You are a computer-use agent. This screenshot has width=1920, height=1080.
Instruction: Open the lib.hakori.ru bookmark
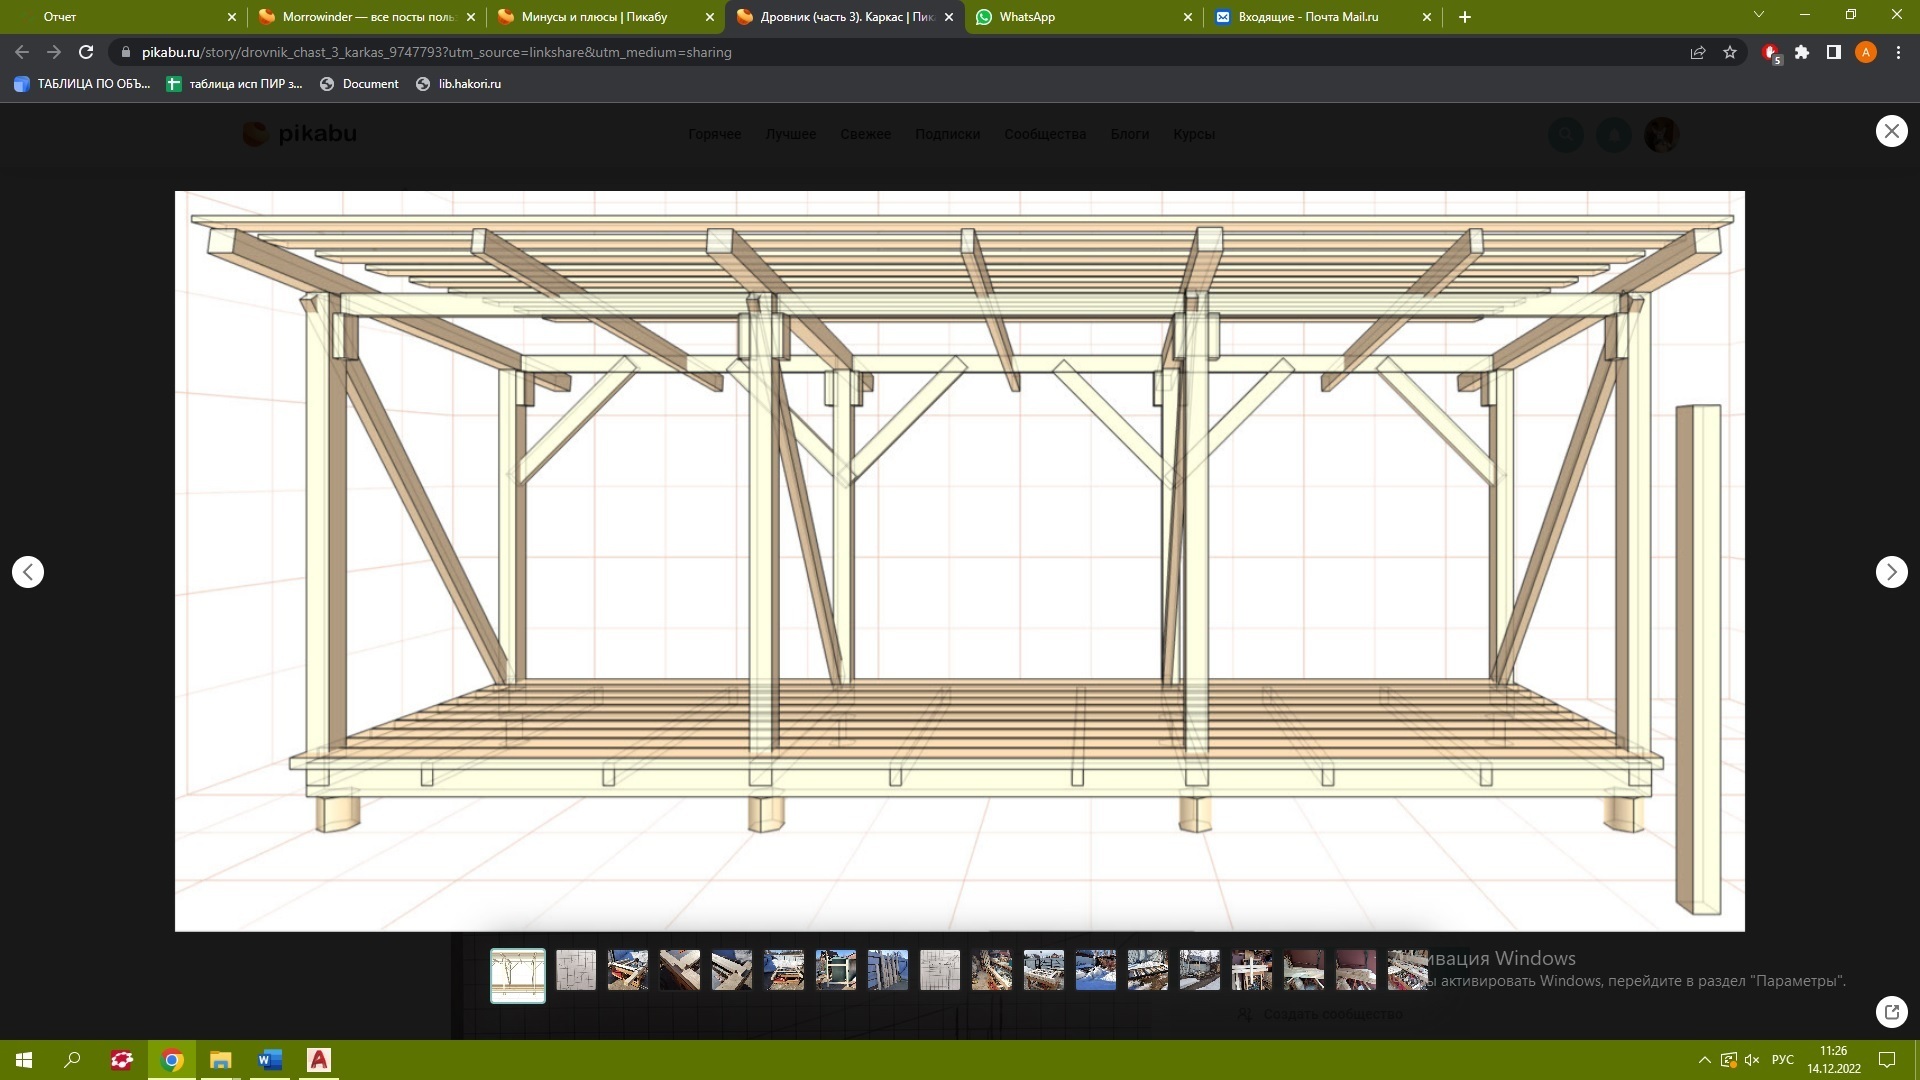point(459,84)
